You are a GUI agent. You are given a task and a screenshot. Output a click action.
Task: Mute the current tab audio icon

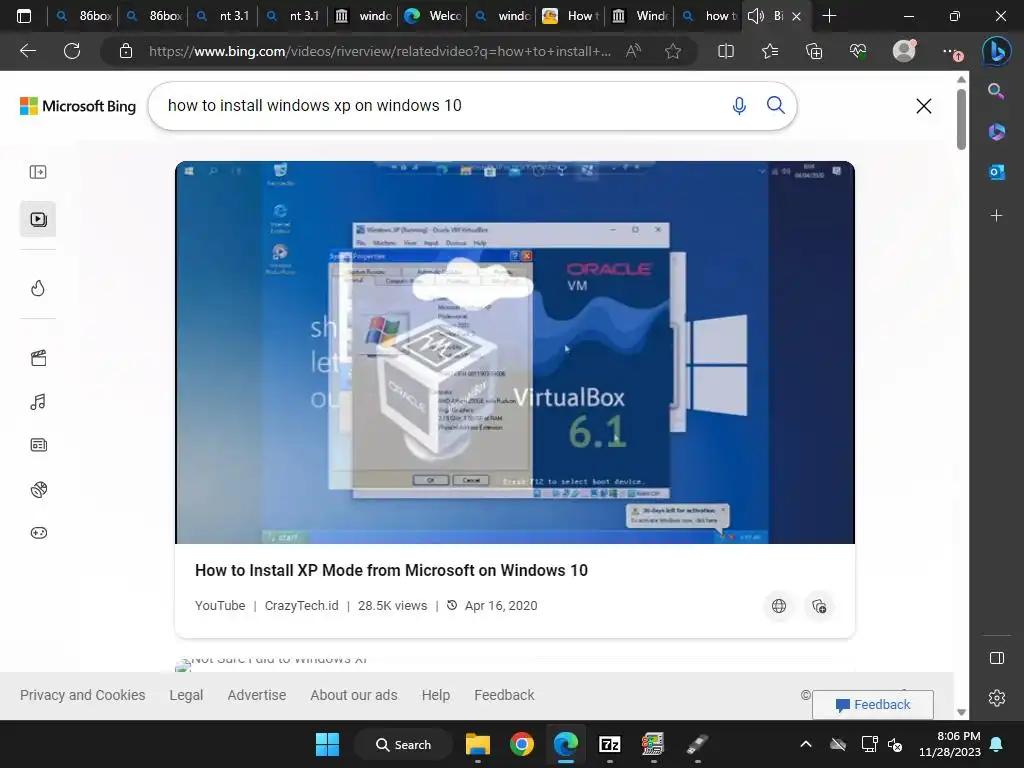click(x=756, y=16)
